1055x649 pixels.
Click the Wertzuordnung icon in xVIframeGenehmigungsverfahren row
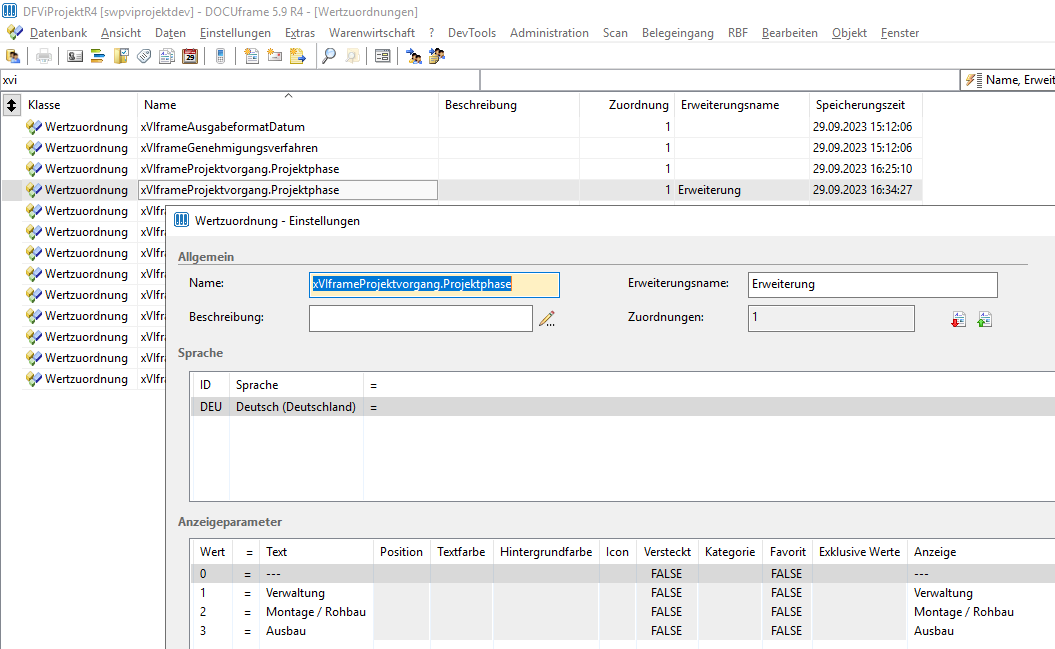click(x=34, y=148)
